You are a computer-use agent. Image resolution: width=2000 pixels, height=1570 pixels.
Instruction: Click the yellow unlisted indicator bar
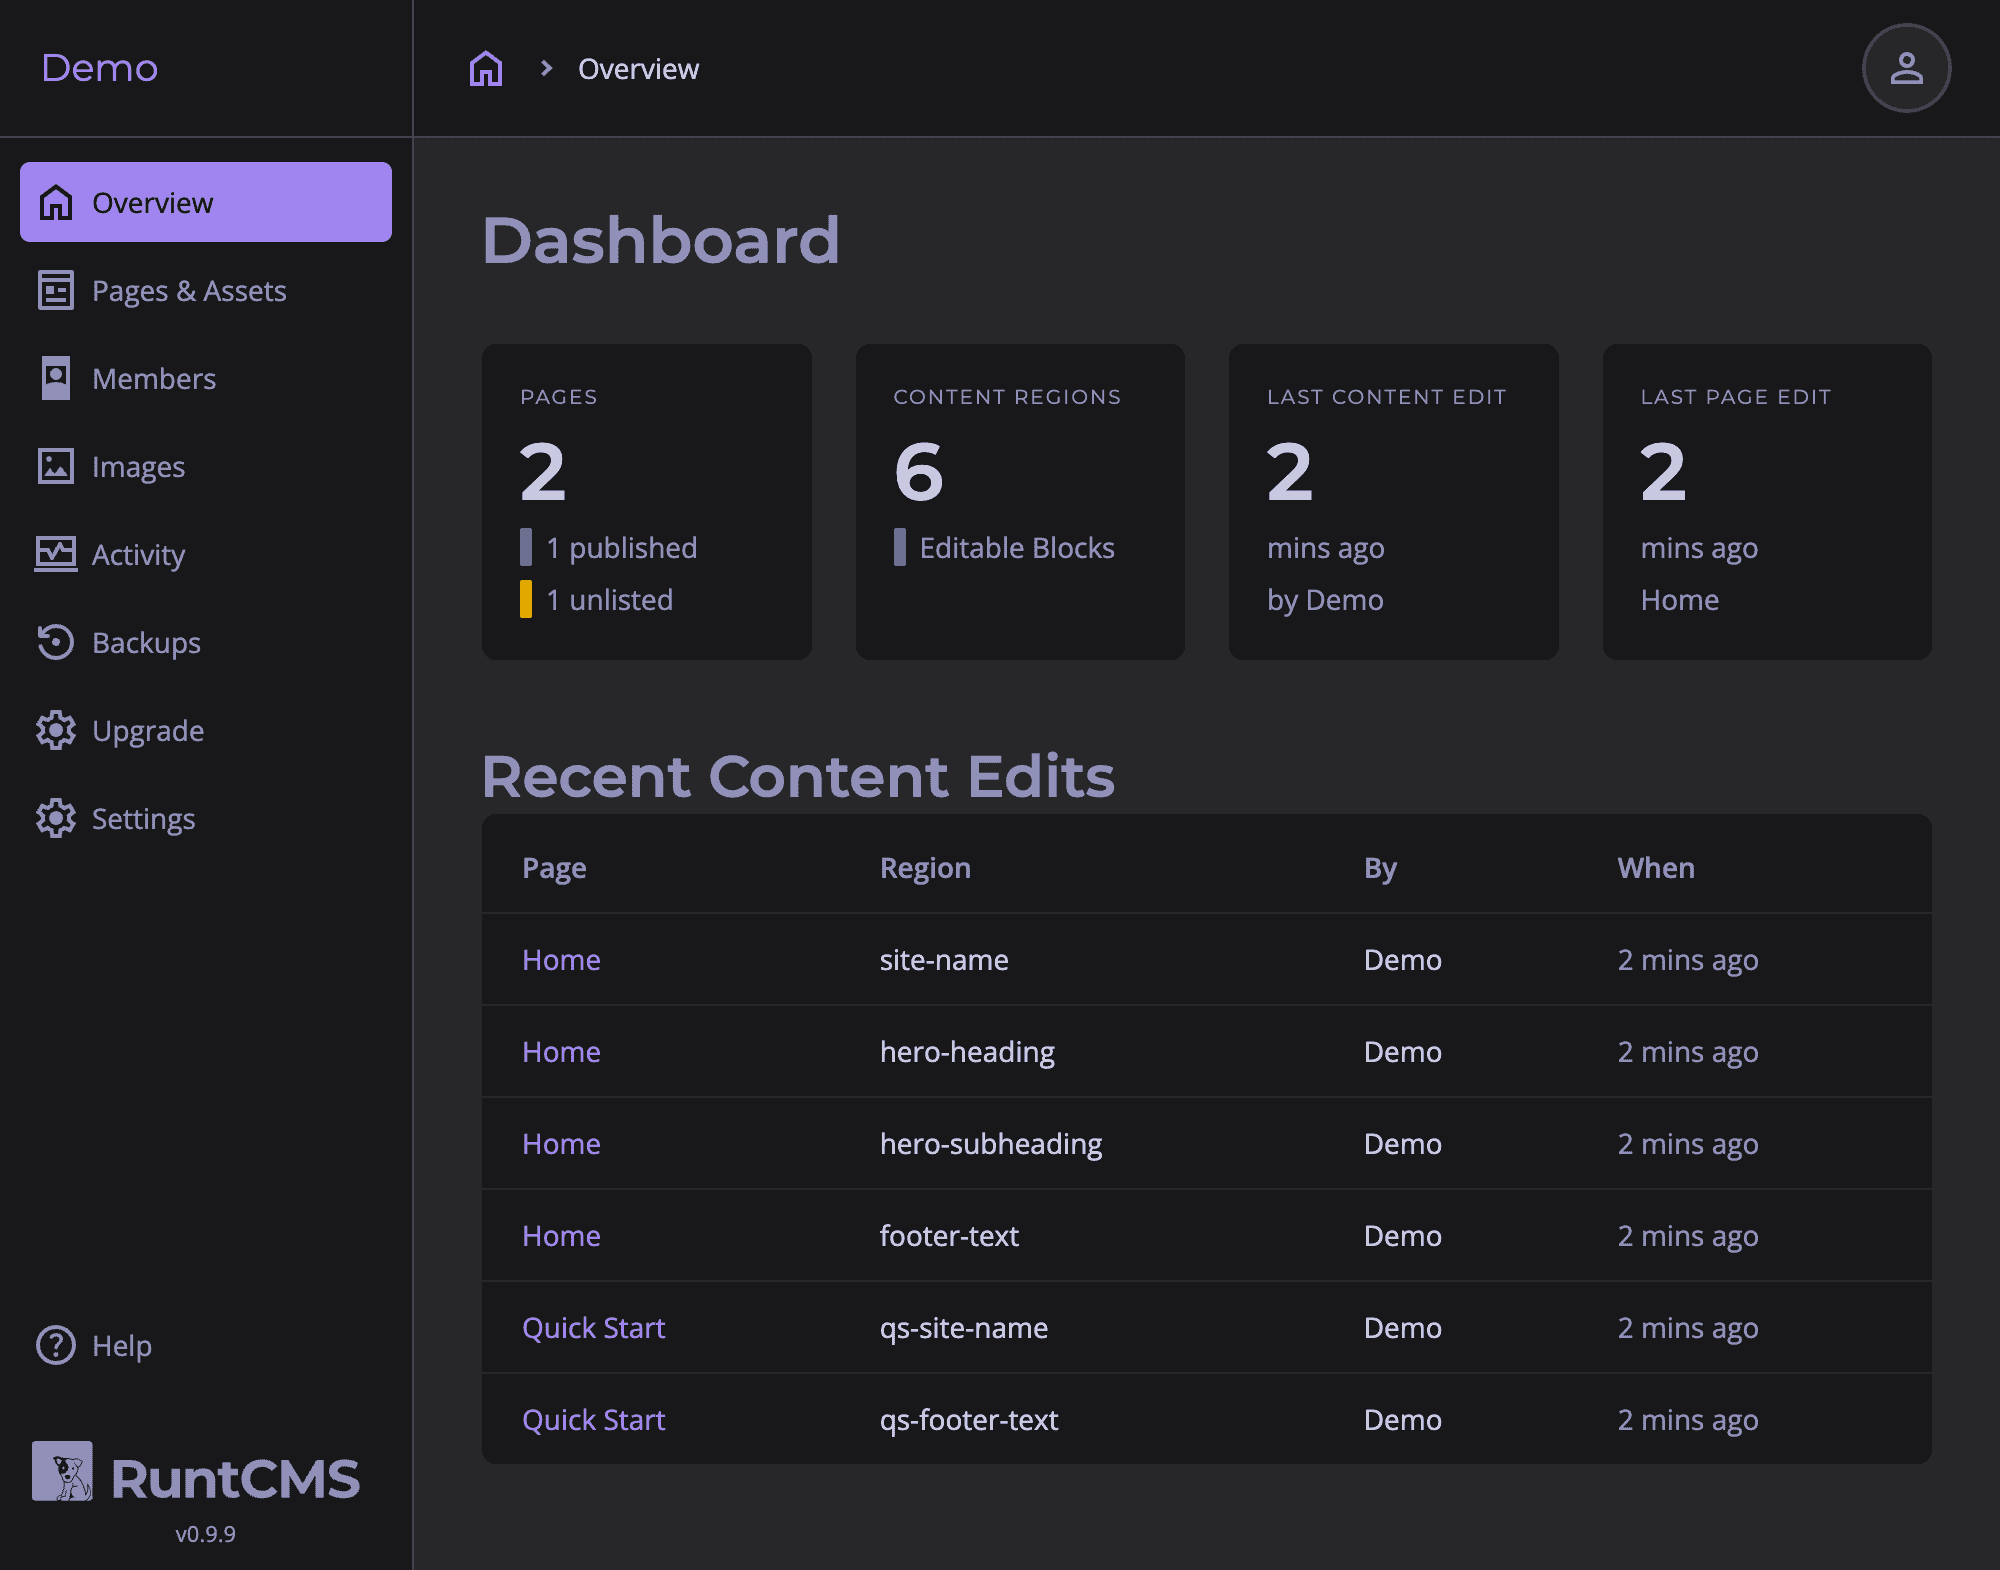(x=528, y=599)
